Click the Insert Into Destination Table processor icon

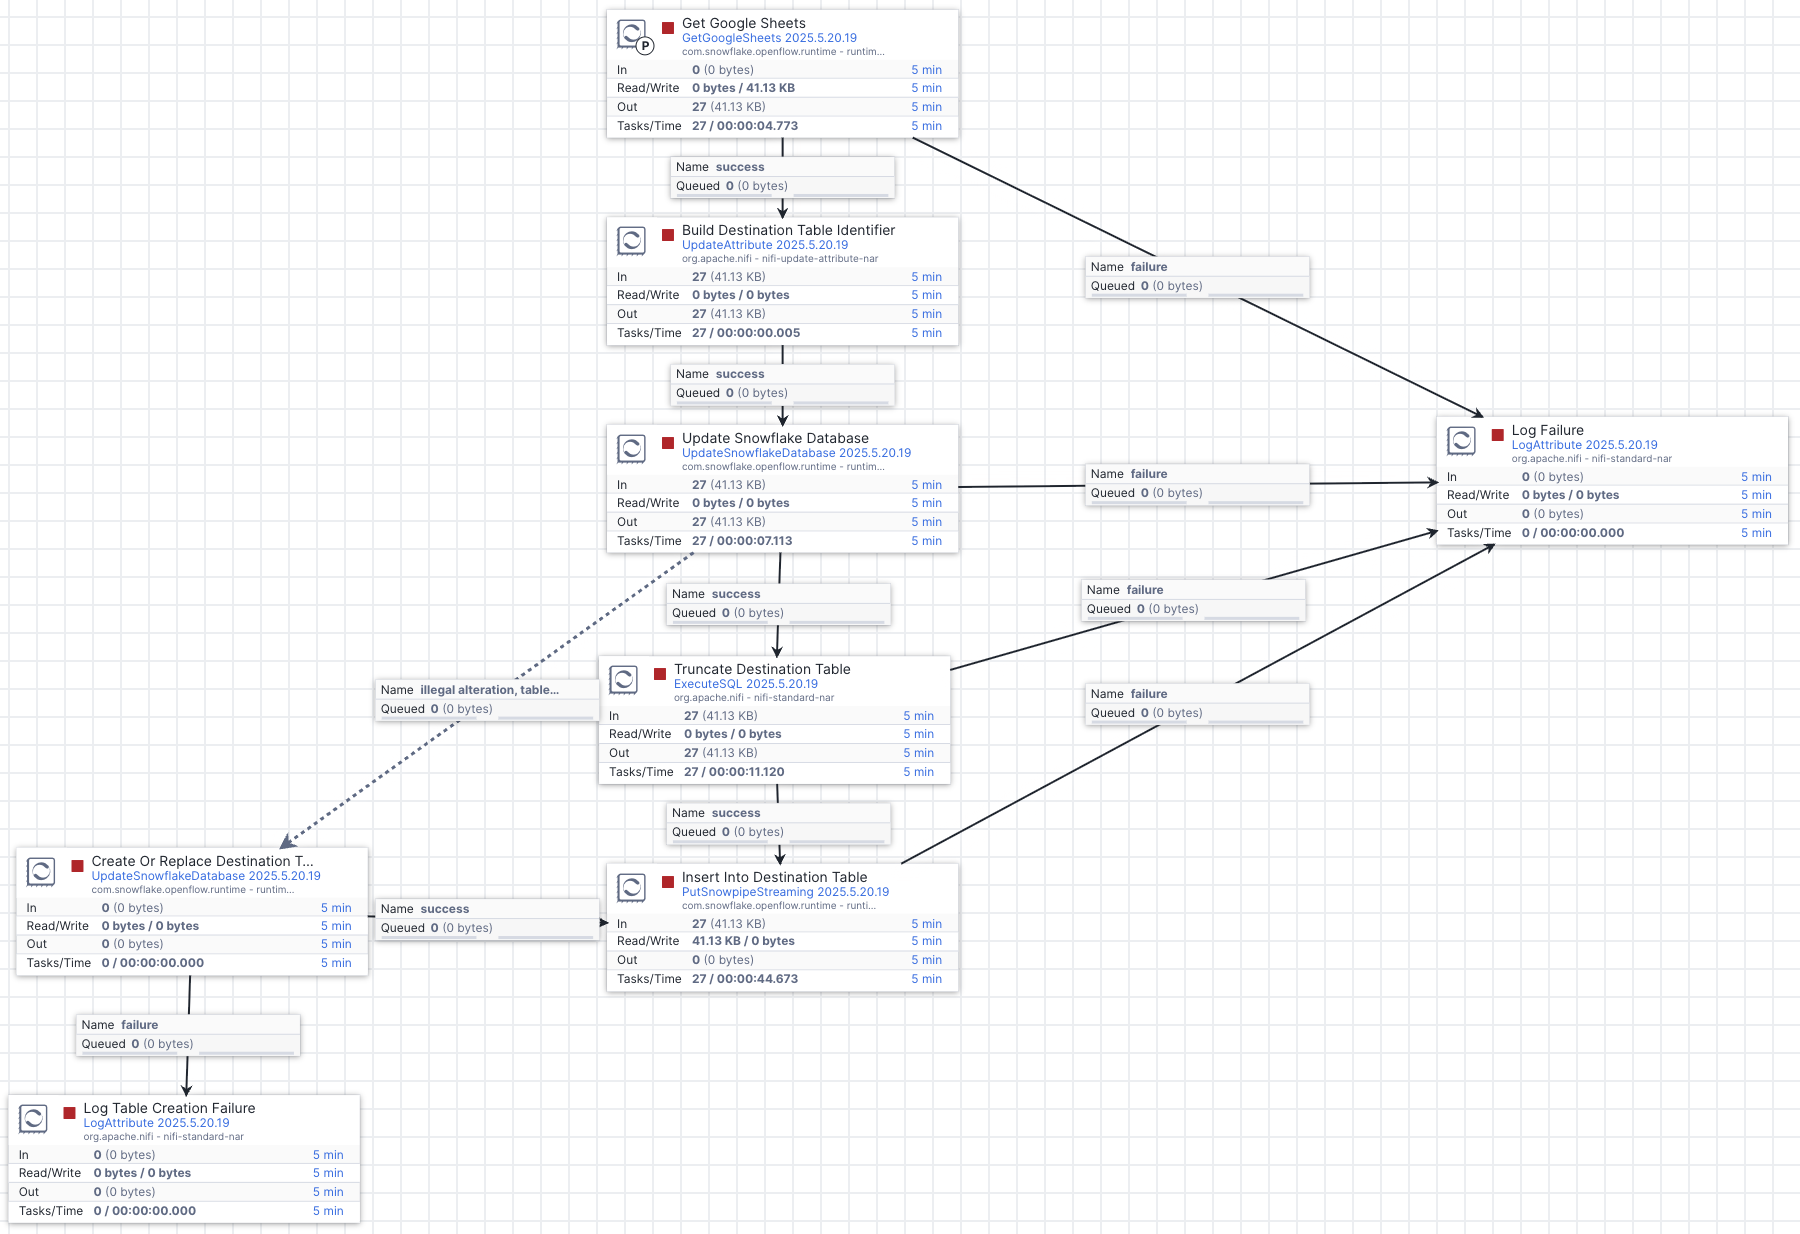(634, 887)
